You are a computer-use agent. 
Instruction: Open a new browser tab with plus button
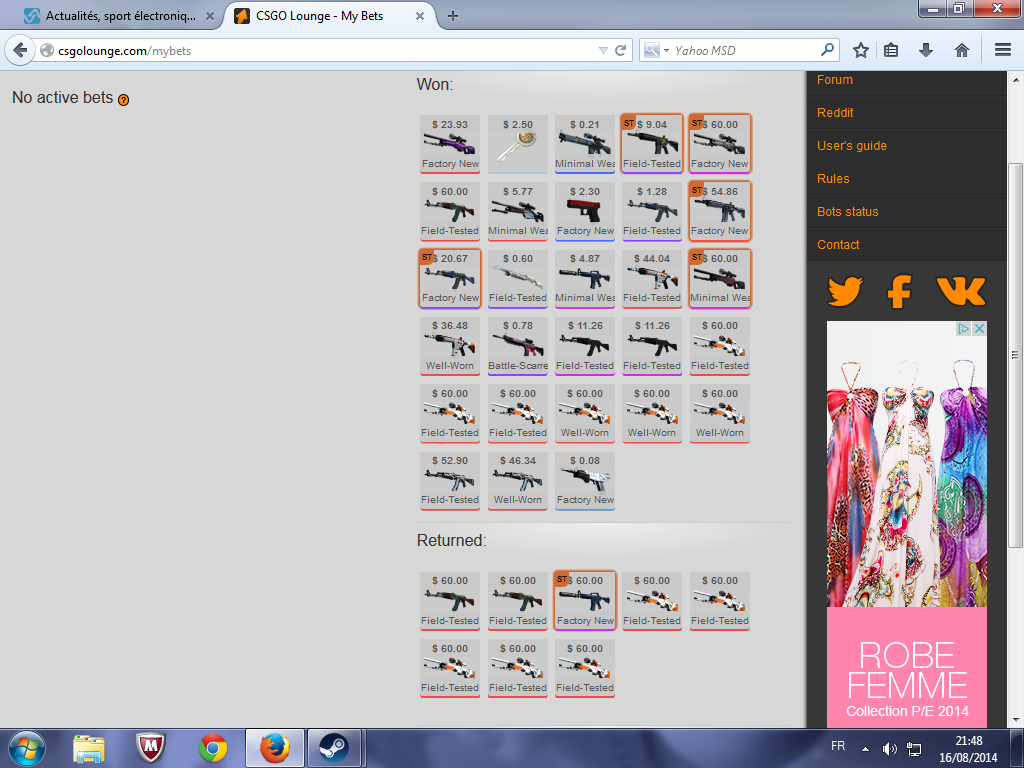[453, 16]
